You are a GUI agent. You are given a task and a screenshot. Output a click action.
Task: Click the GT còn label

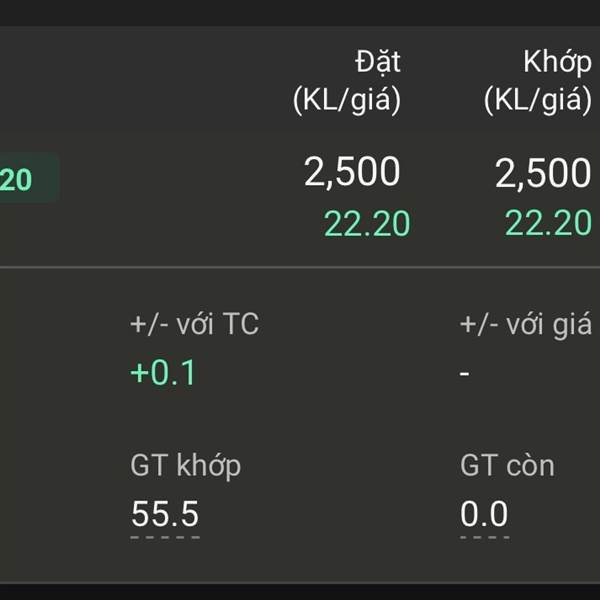pyautogui.click(x=507, y=465)
